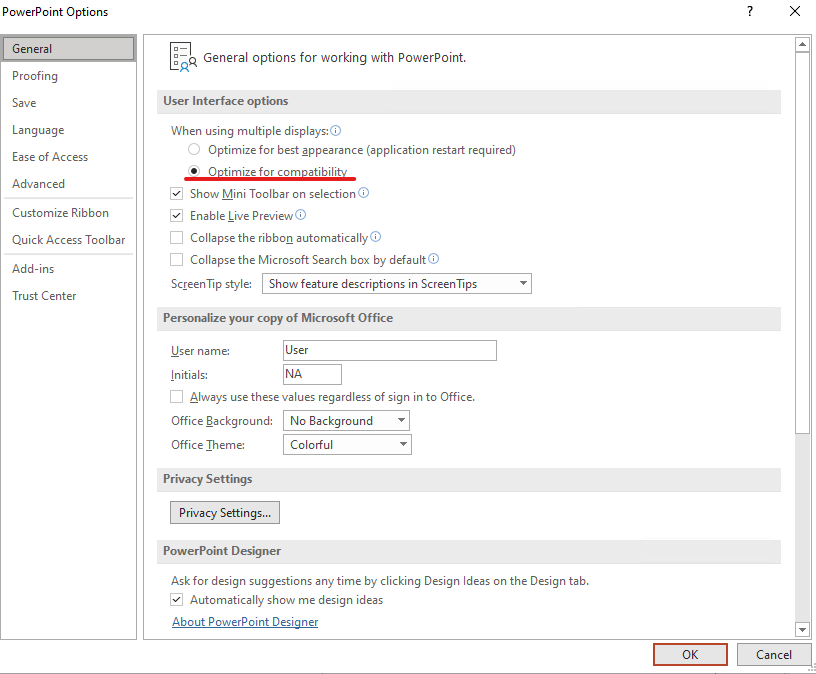
Task: Uncheck Show Mini Toolbar on selection
Action: (x=177, y=194)
